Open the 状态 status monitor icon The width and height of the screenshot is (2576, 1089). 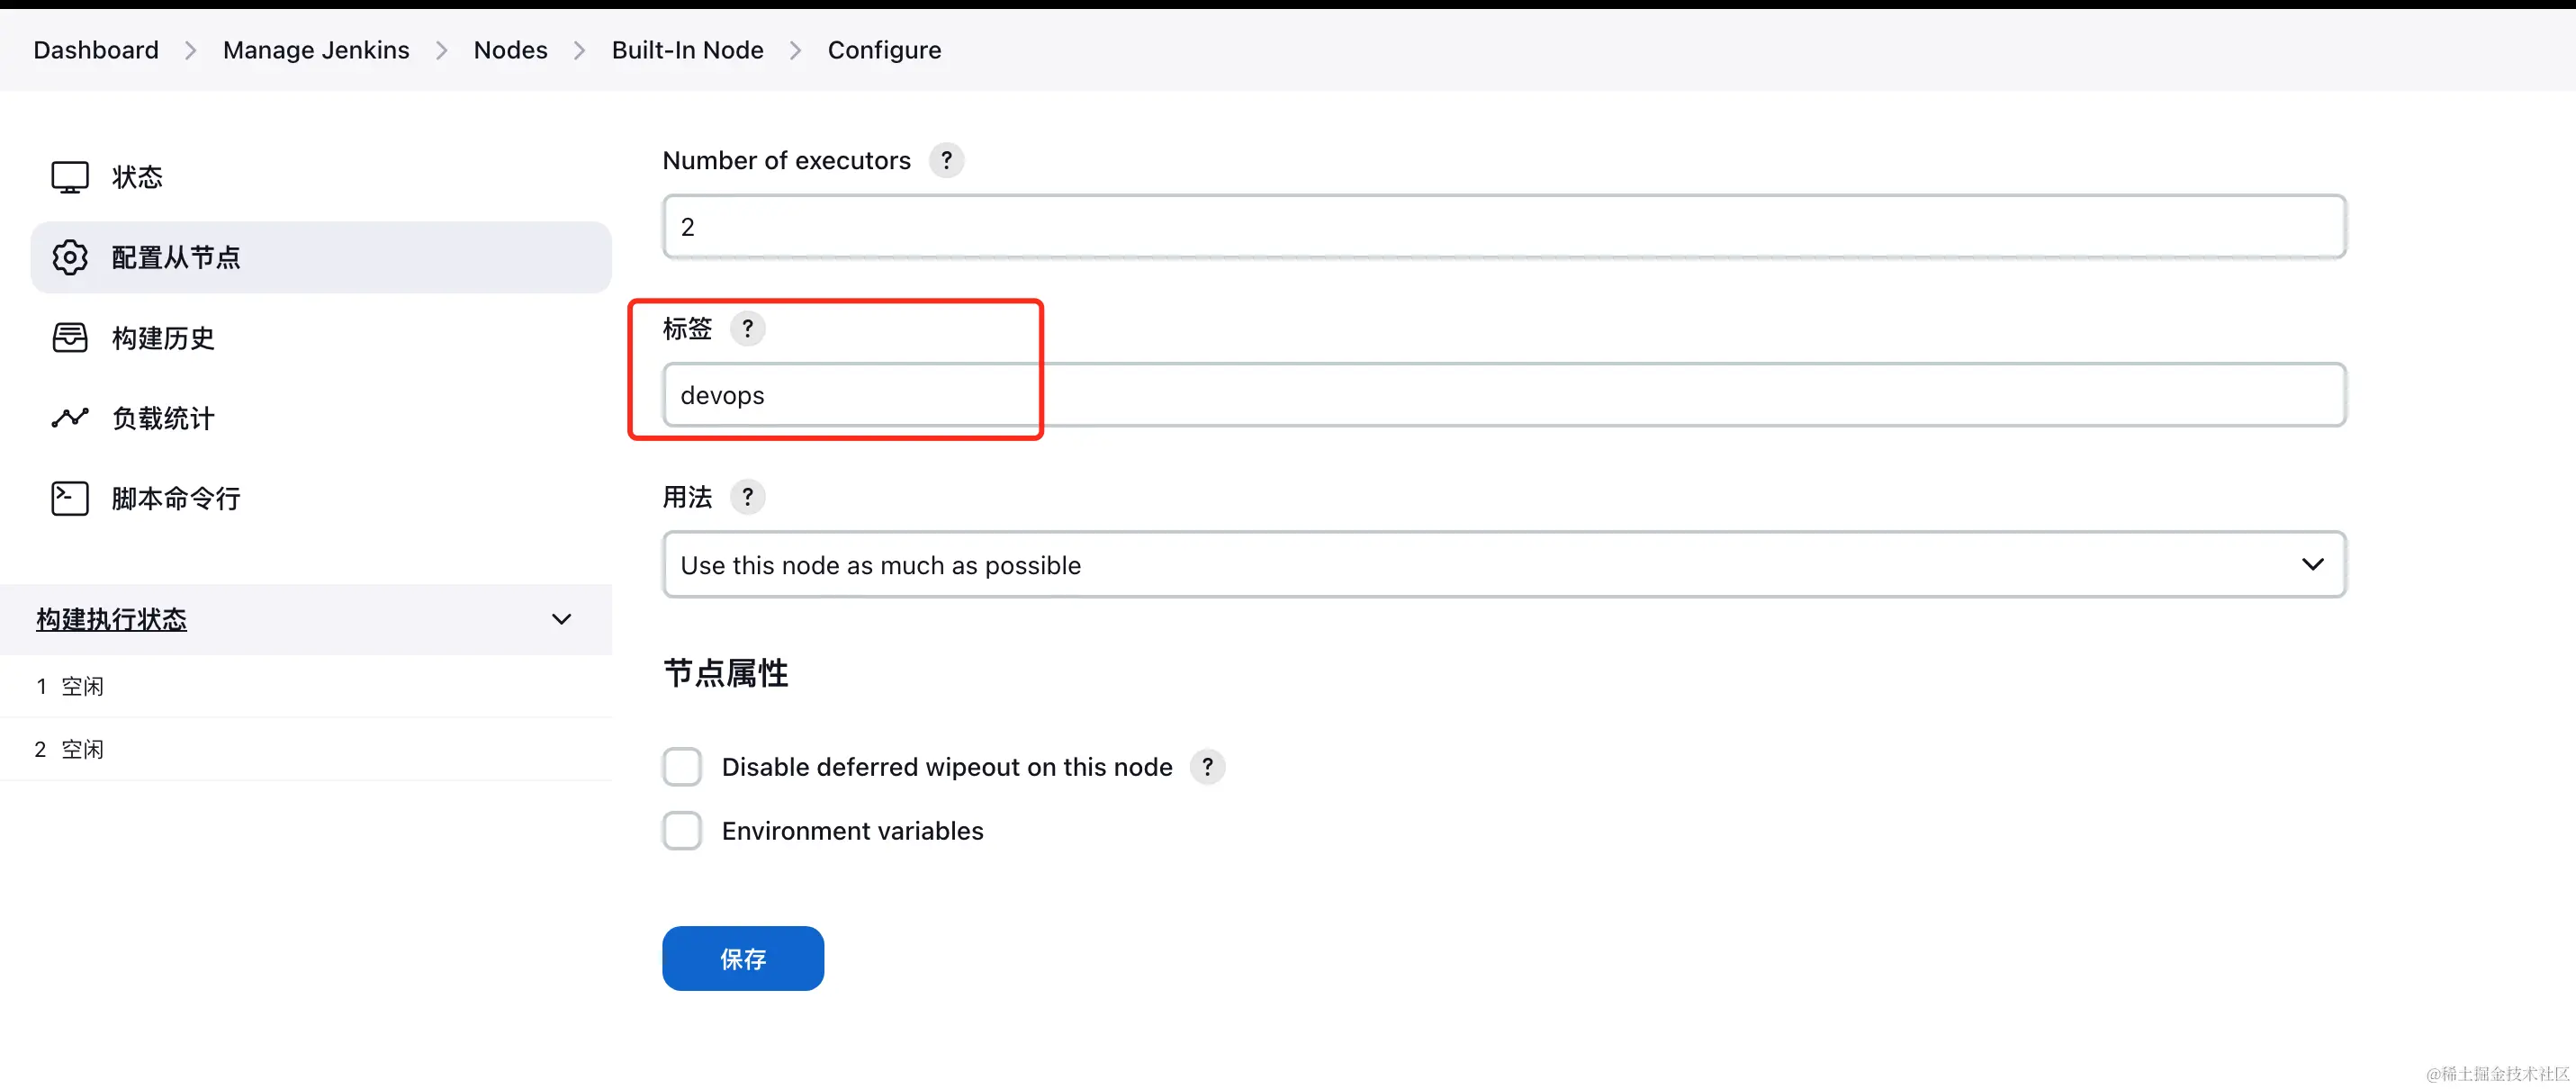tap(70, 177)
